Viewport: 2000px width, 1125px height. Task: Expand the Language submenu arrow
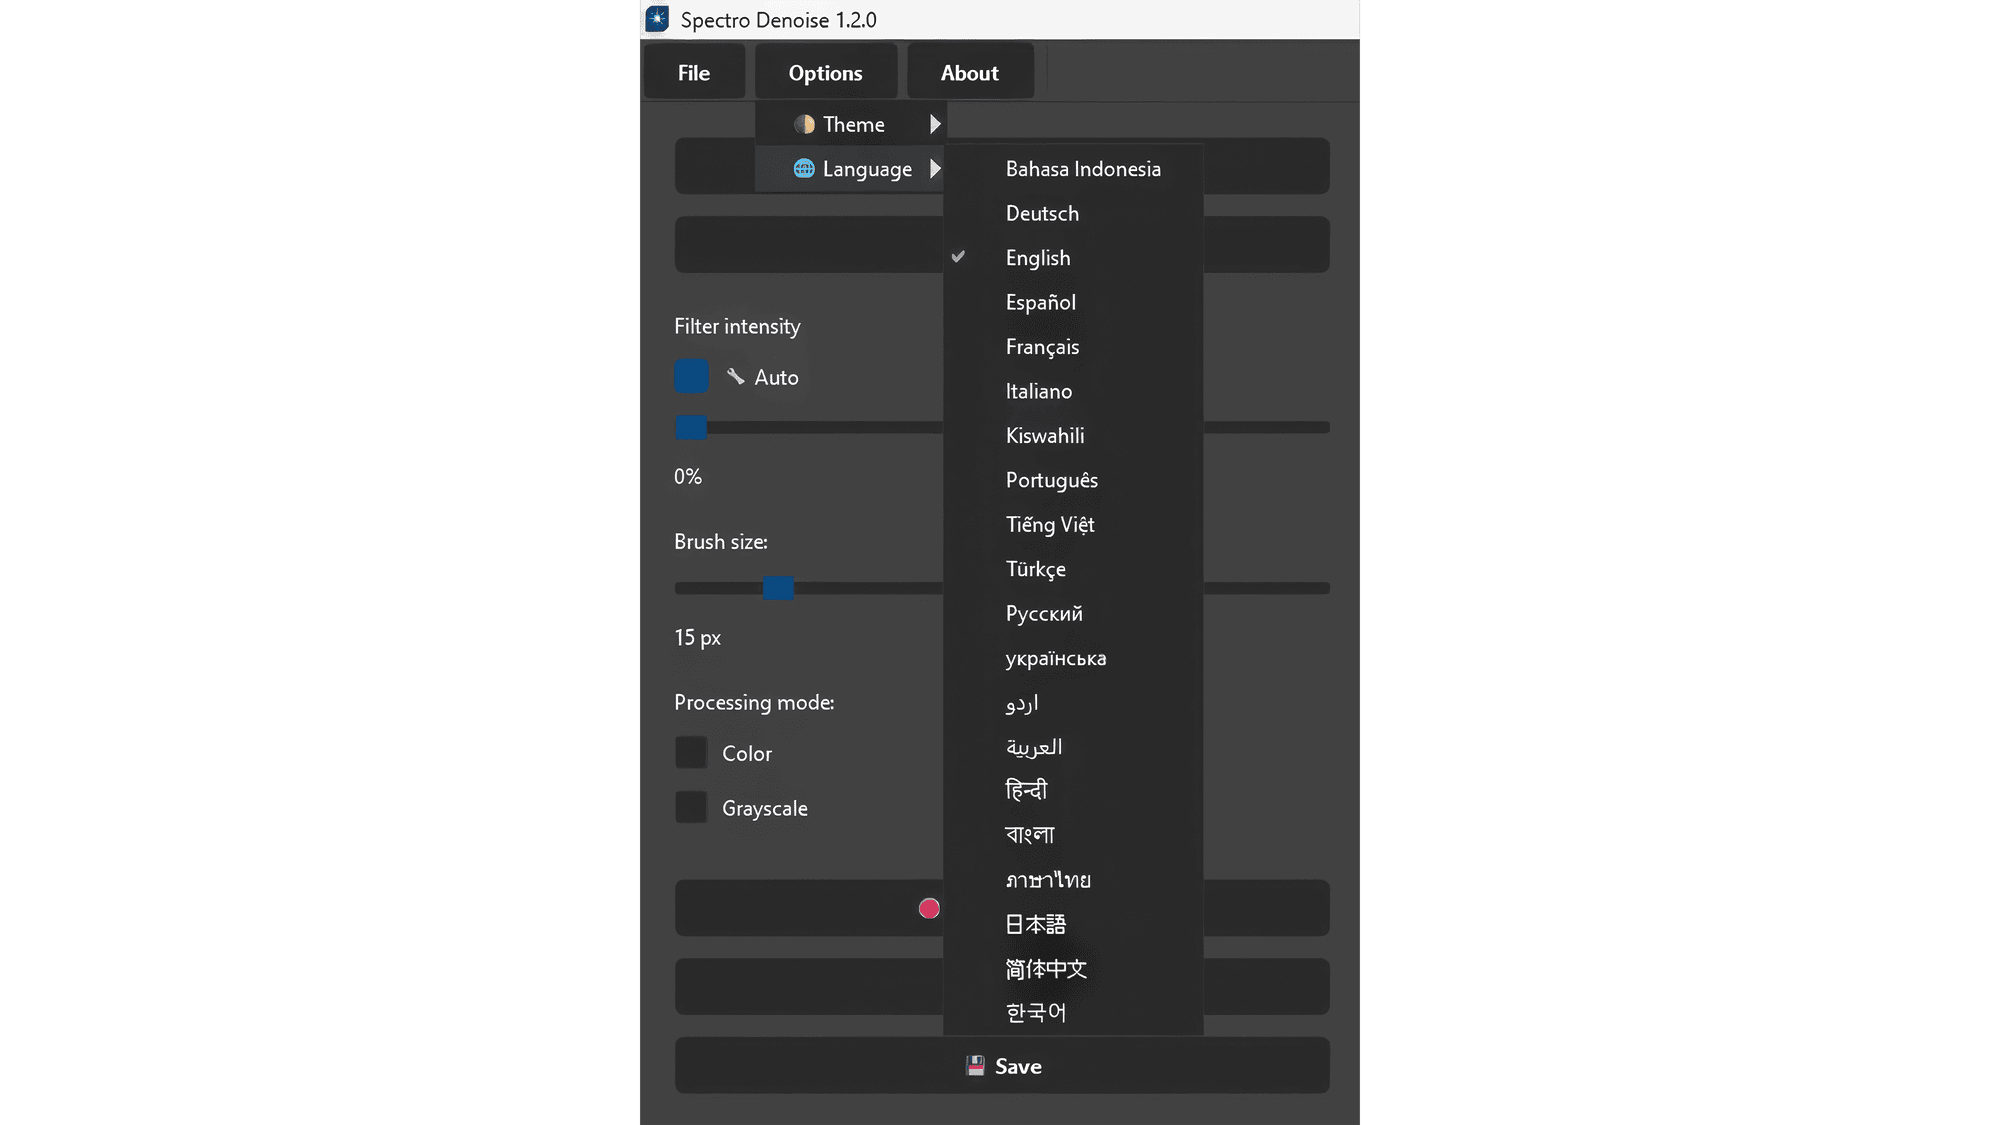[x=935, y=169]
